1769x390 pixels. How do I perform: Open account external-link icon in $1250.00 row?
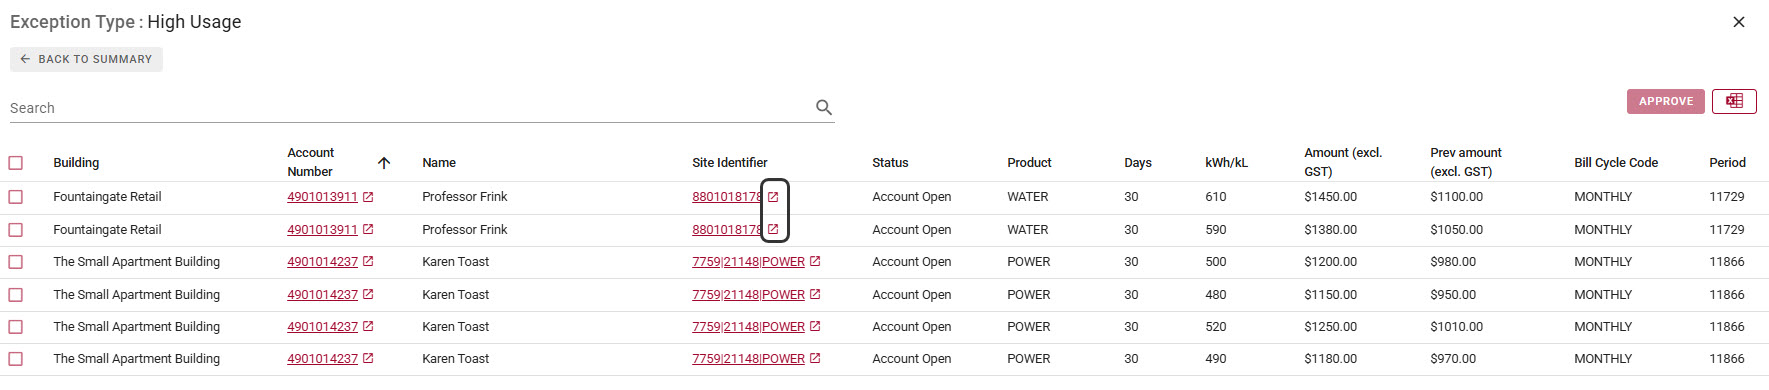368,327
